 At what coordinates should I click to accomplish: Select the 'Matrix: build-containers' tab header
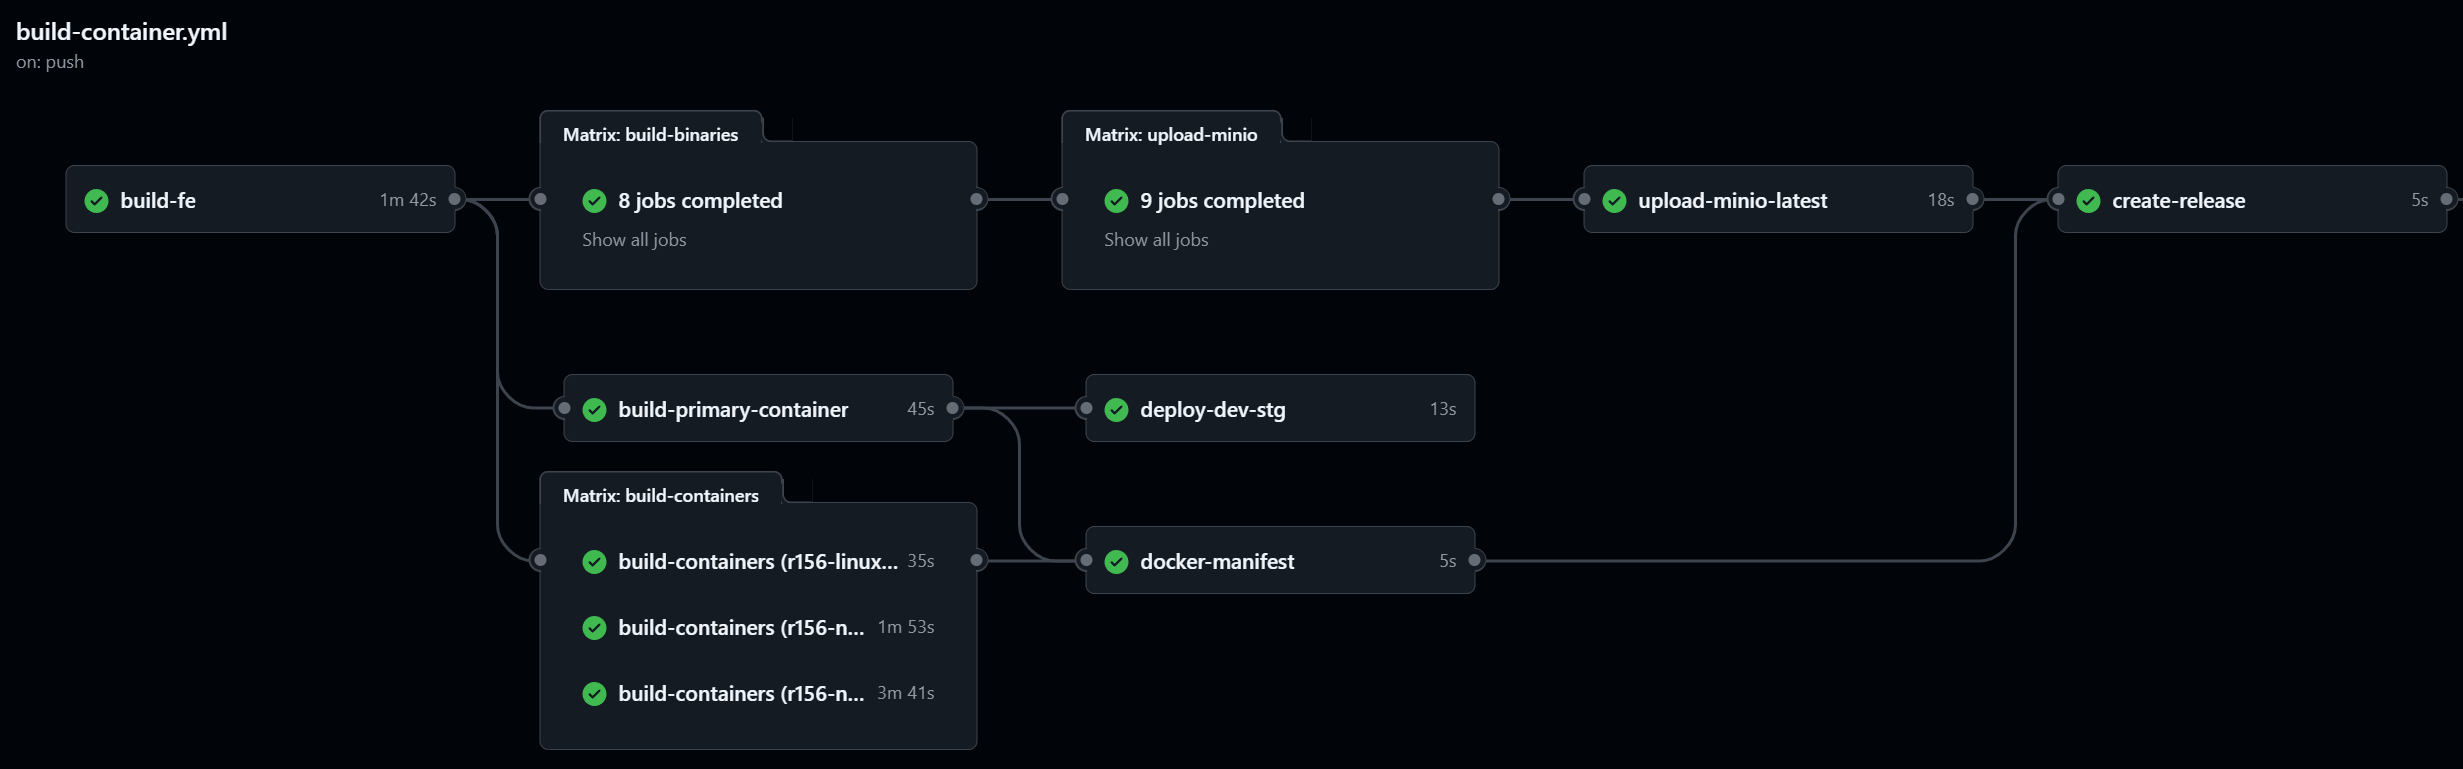click(660, 496)
